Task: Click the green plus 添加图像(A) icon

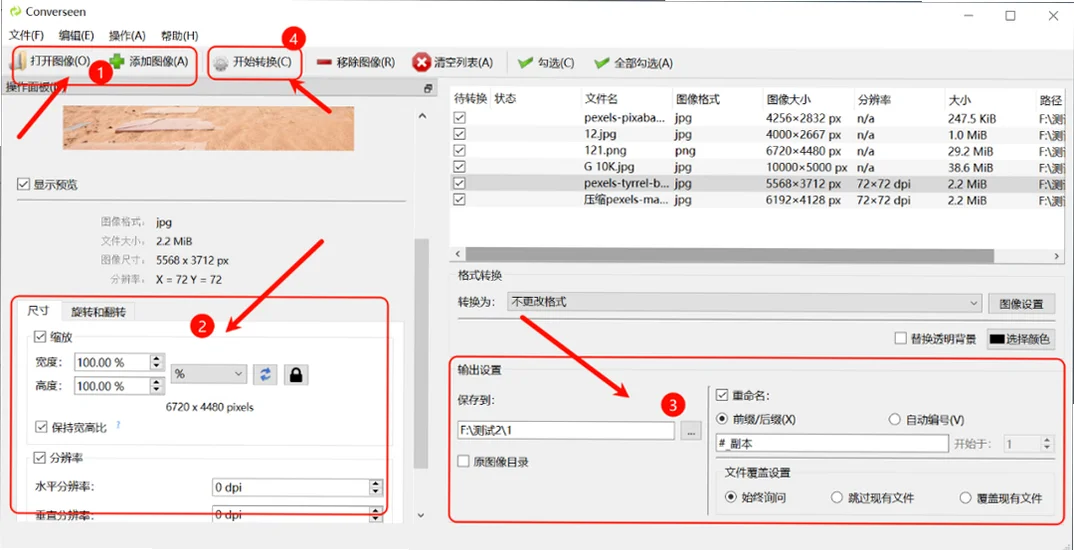Action: [118, 62]
